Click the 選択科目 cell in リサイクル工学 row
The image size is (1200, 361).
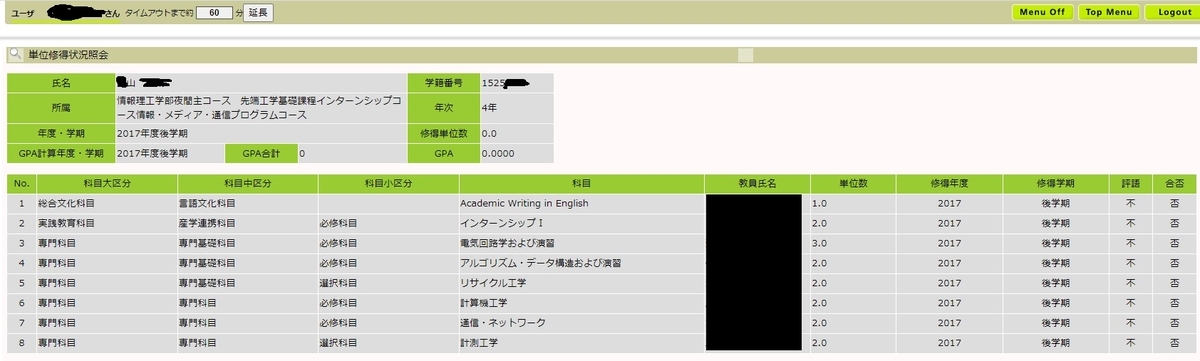(388, 283)
